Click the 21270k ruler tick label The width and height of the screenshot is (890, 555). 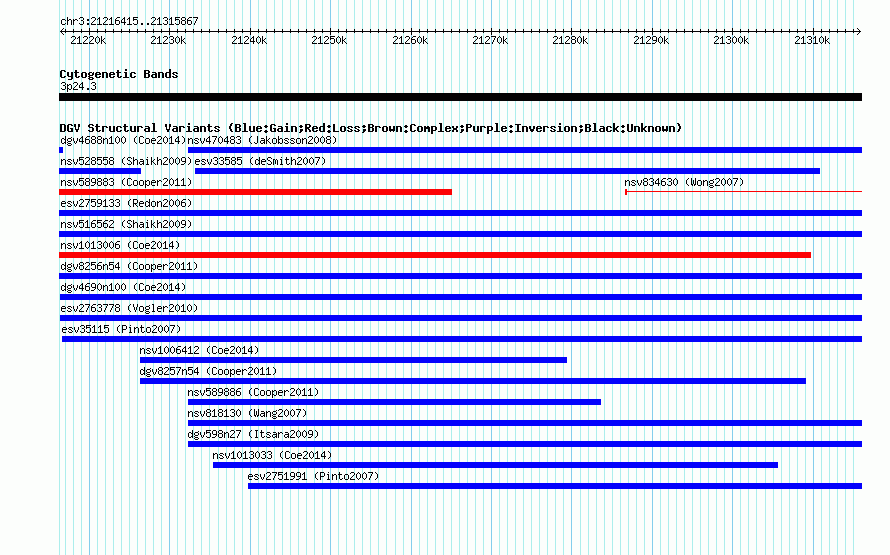490,40
